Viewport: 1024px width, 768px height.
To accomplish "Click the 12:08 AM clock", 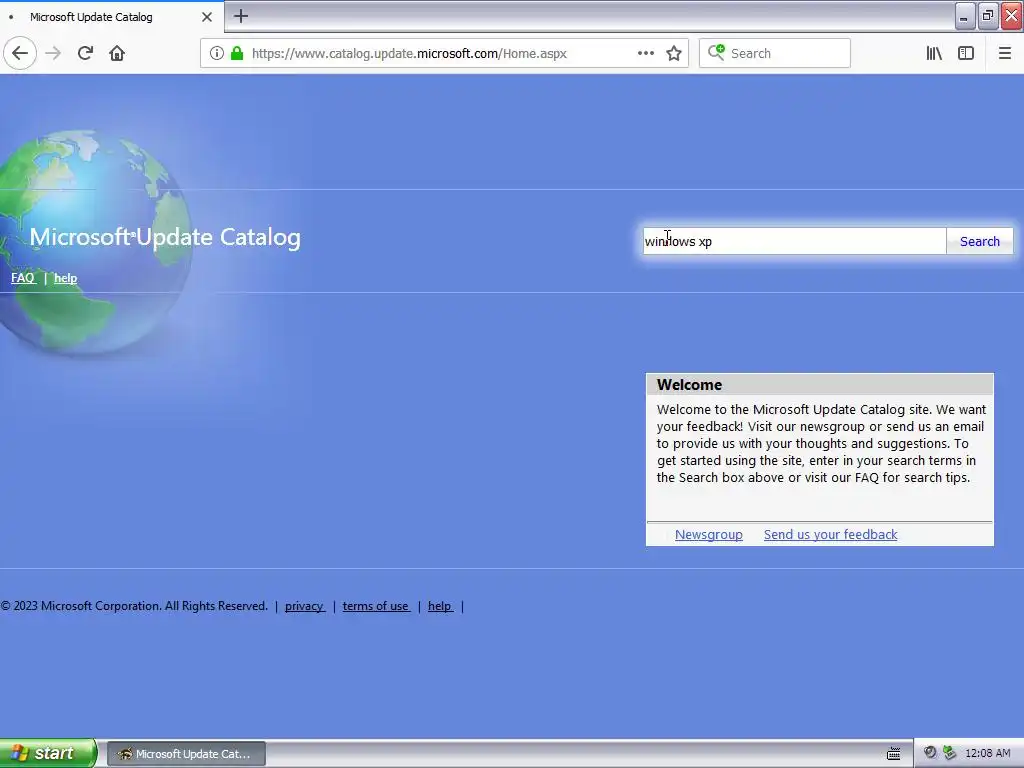I will [987, 754].
